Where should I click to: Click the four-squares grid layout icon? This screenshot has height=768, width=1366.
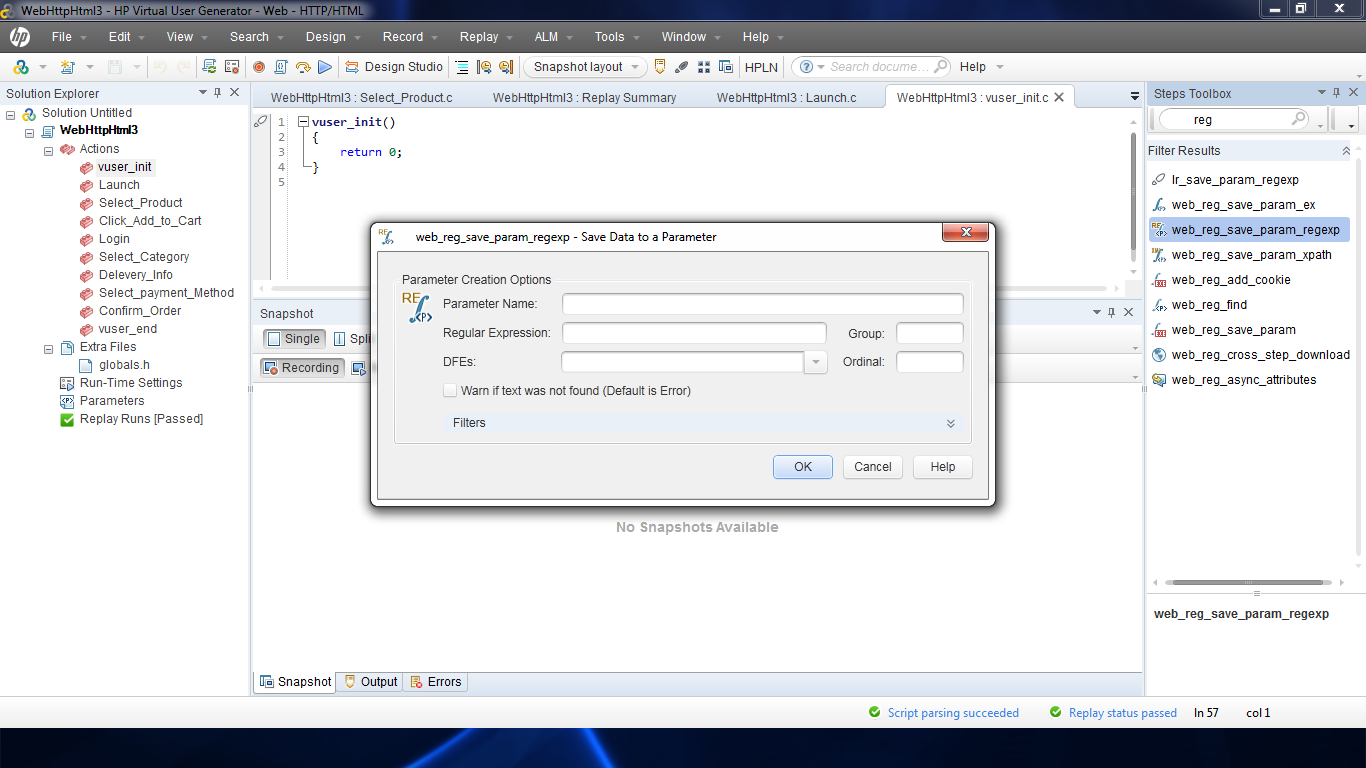[x=704, y=67]
